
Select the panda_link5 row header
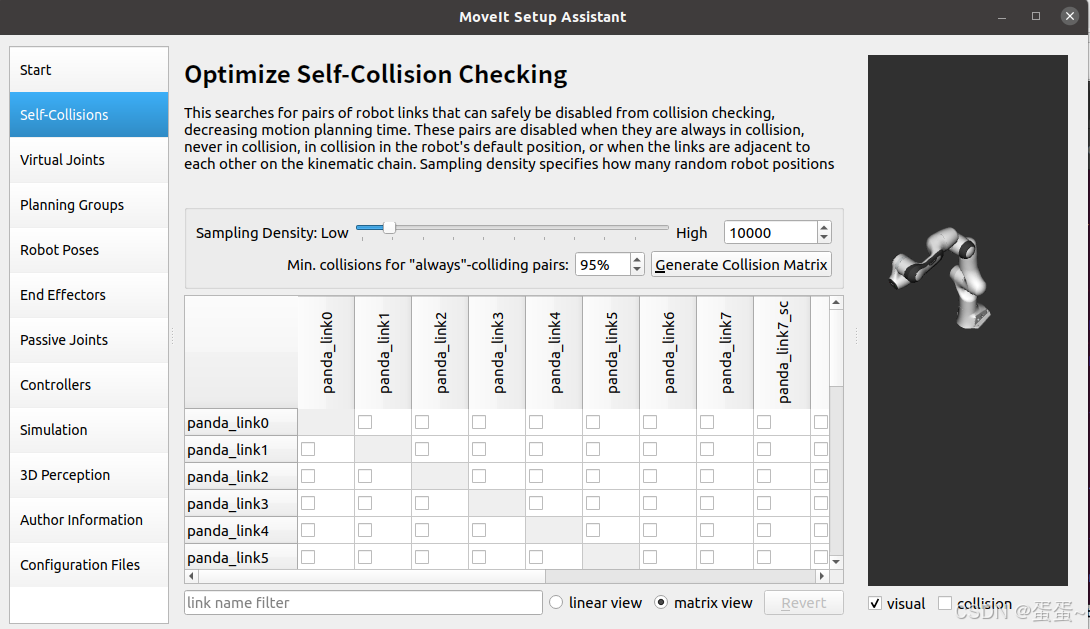(x=241, y=557)
